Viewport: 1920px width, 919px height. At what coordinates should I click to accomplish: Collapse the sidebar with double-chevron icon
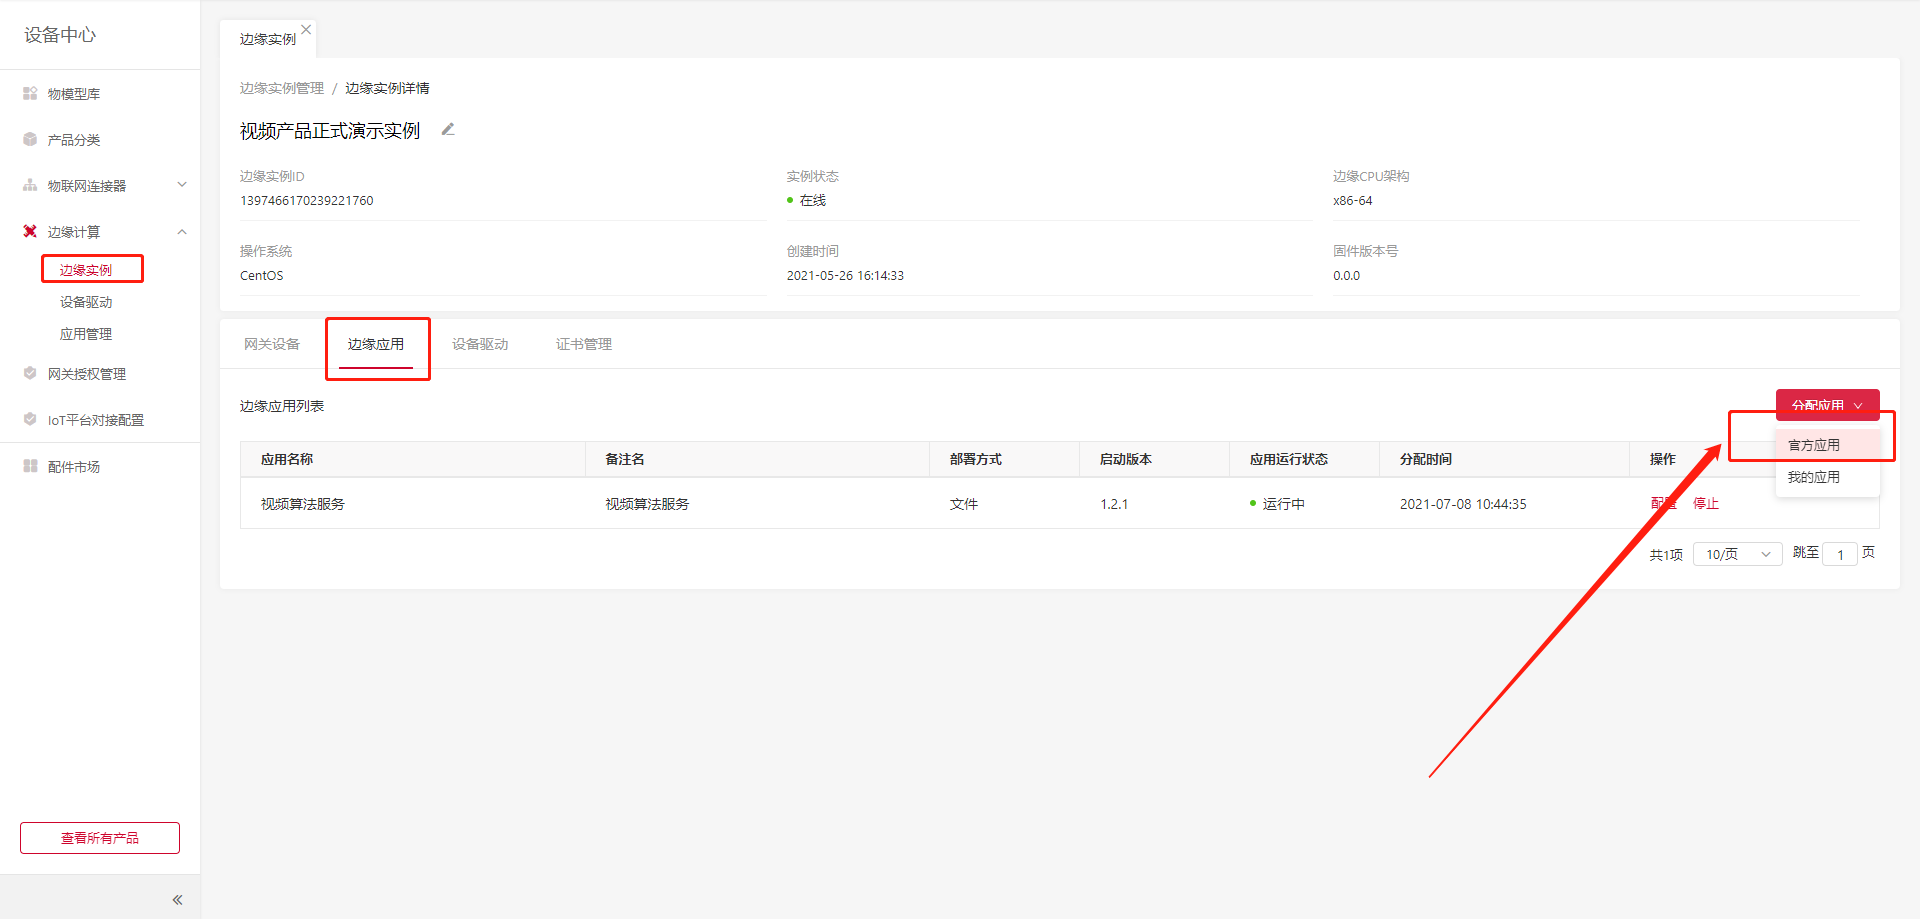pyautogui.click(x=177, y=900)
